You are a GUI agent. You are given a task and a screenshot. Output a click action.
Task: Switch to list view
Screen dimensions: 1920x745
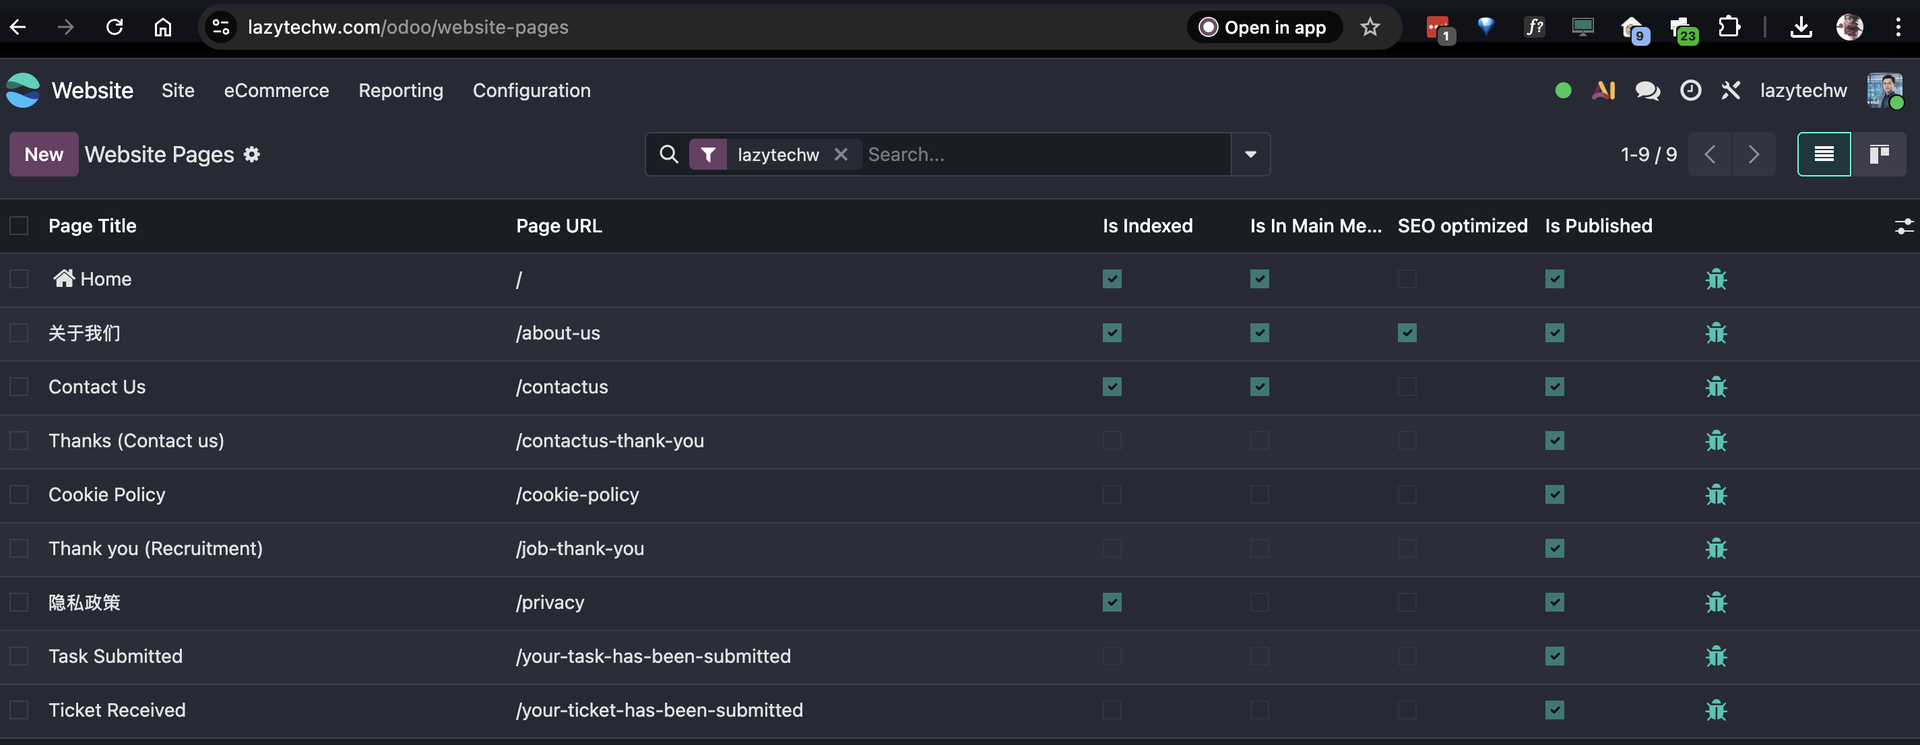tap(1824, 154)
